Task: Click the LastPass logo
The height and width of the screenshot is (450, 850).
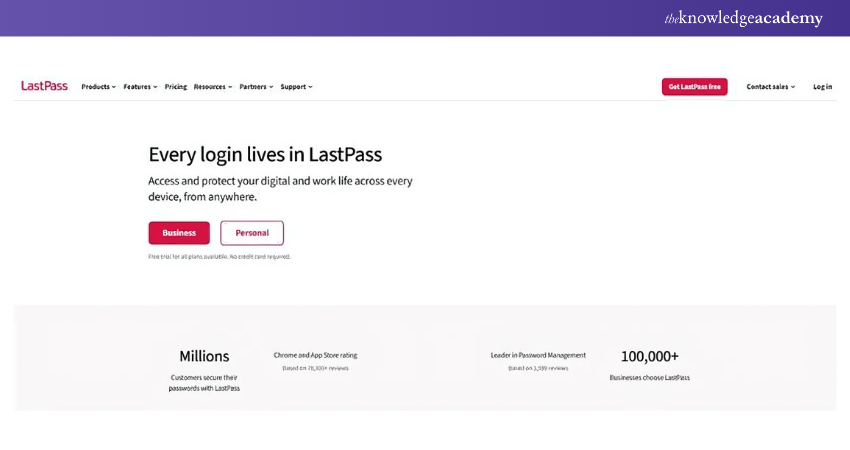Action: click(x=44, y=86)
